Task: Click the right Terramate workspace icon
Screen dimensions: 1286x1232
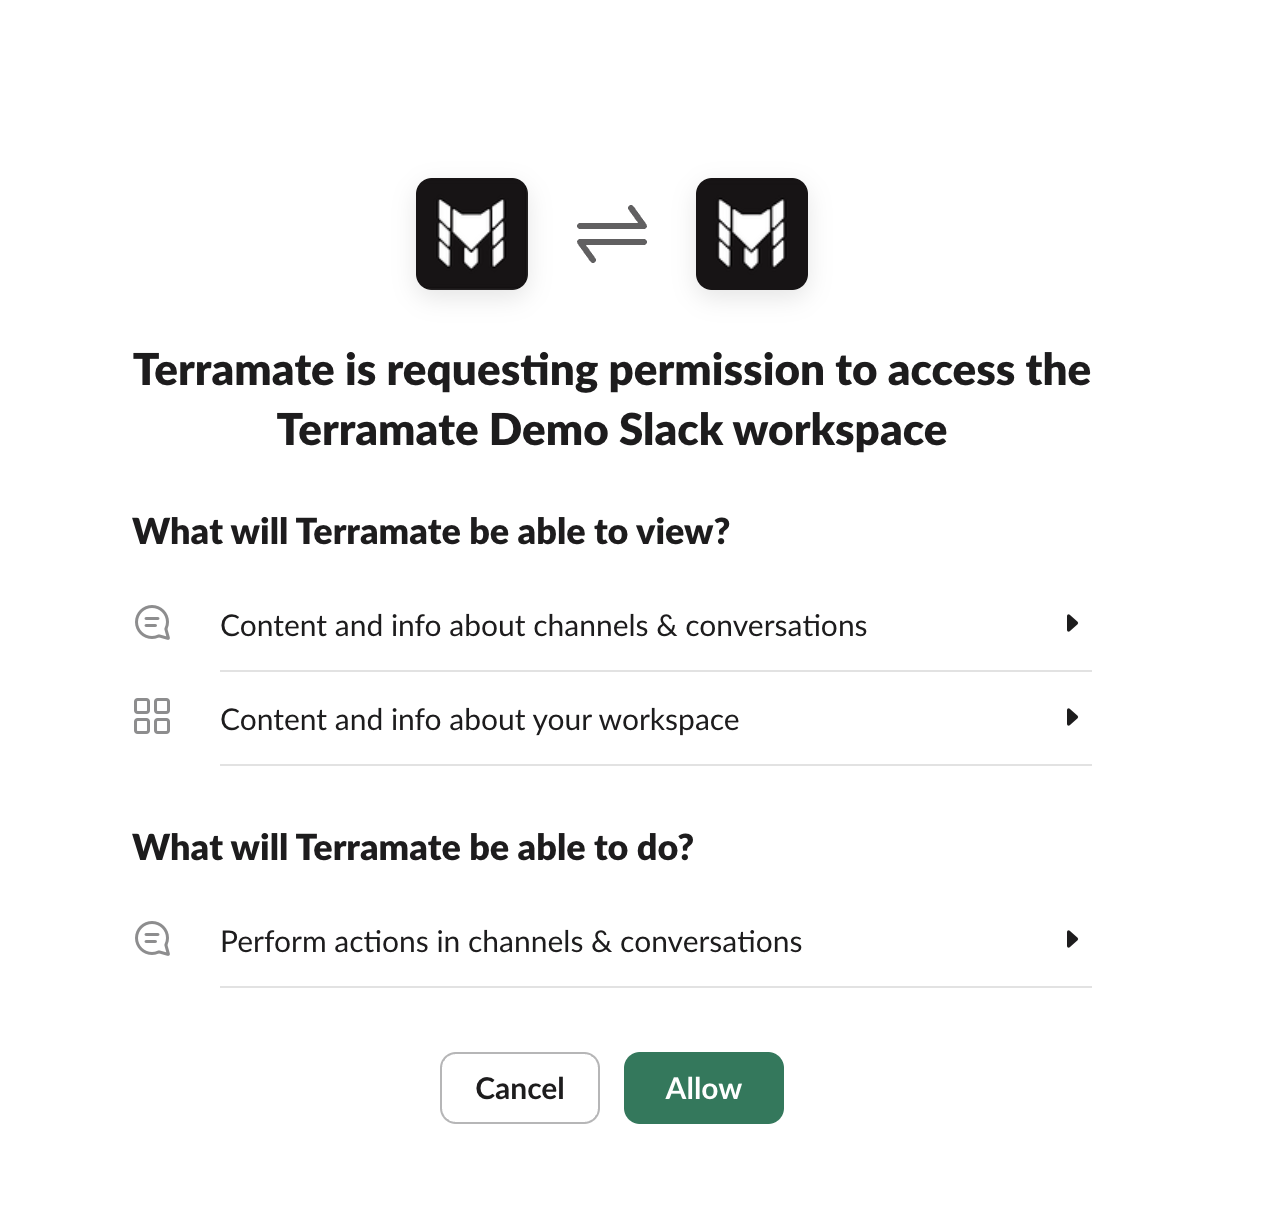Action: pos(751,232)
